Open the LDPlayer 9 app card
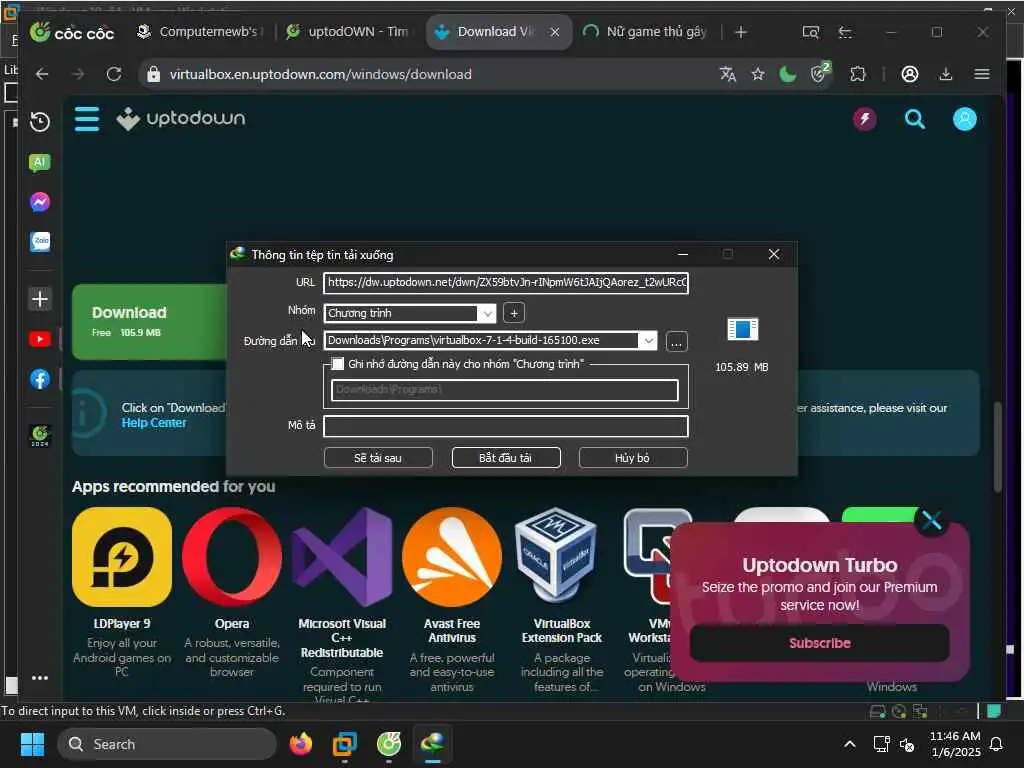Image resolution: width=1024 pixels, height=768 pixels. click(122, 591)
